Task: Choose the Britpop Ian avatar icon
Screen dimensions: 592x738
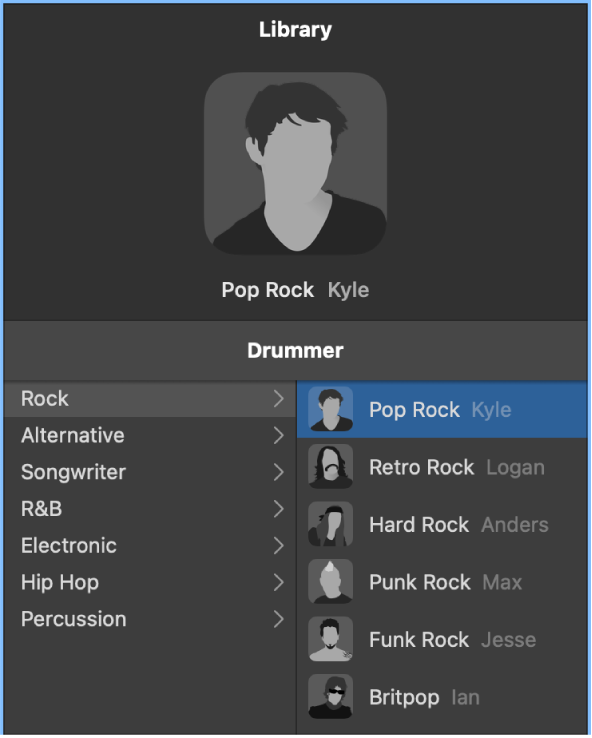Action: pyautogui.click(x=330, y=697)
